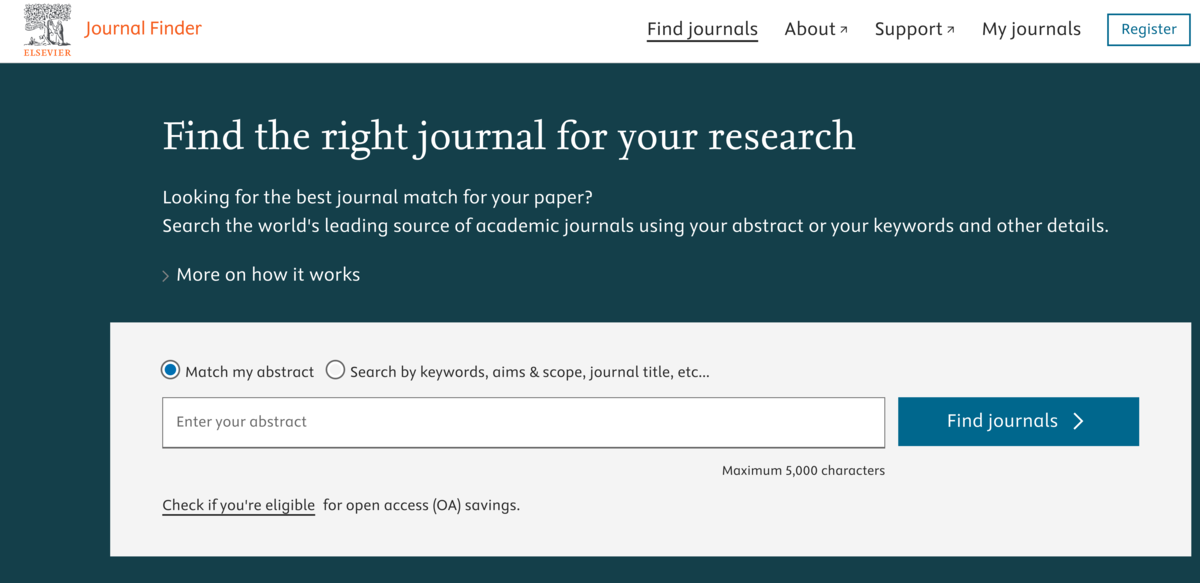Viewport: 1200px width, 583px height.
Task: Focus the Enter your abstract field
Action: [x=523, y=422]
